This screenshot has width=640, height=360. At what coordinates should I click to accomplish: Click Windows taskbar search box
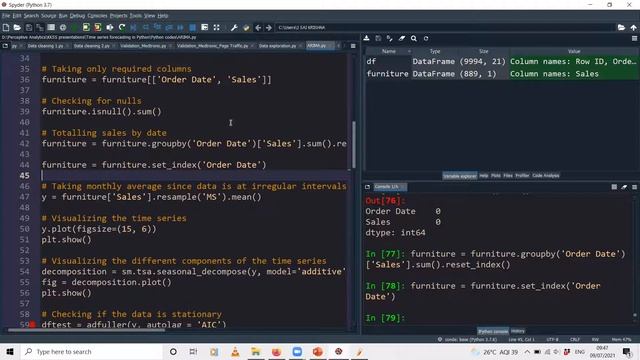pyautogui.click(x=91, y=351)
